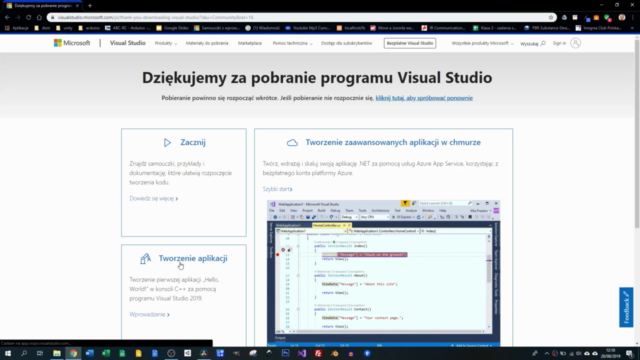This screenshot has width=640, height=360.
Task: Open the Chrome profile avatar
Action: 622,17
